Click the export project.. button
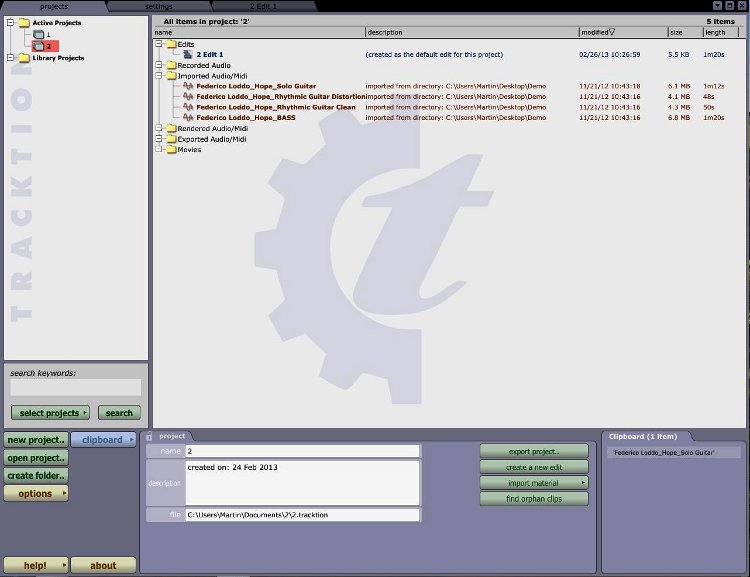The width and height of the screenshot is (750, 577). coord(534,451)
